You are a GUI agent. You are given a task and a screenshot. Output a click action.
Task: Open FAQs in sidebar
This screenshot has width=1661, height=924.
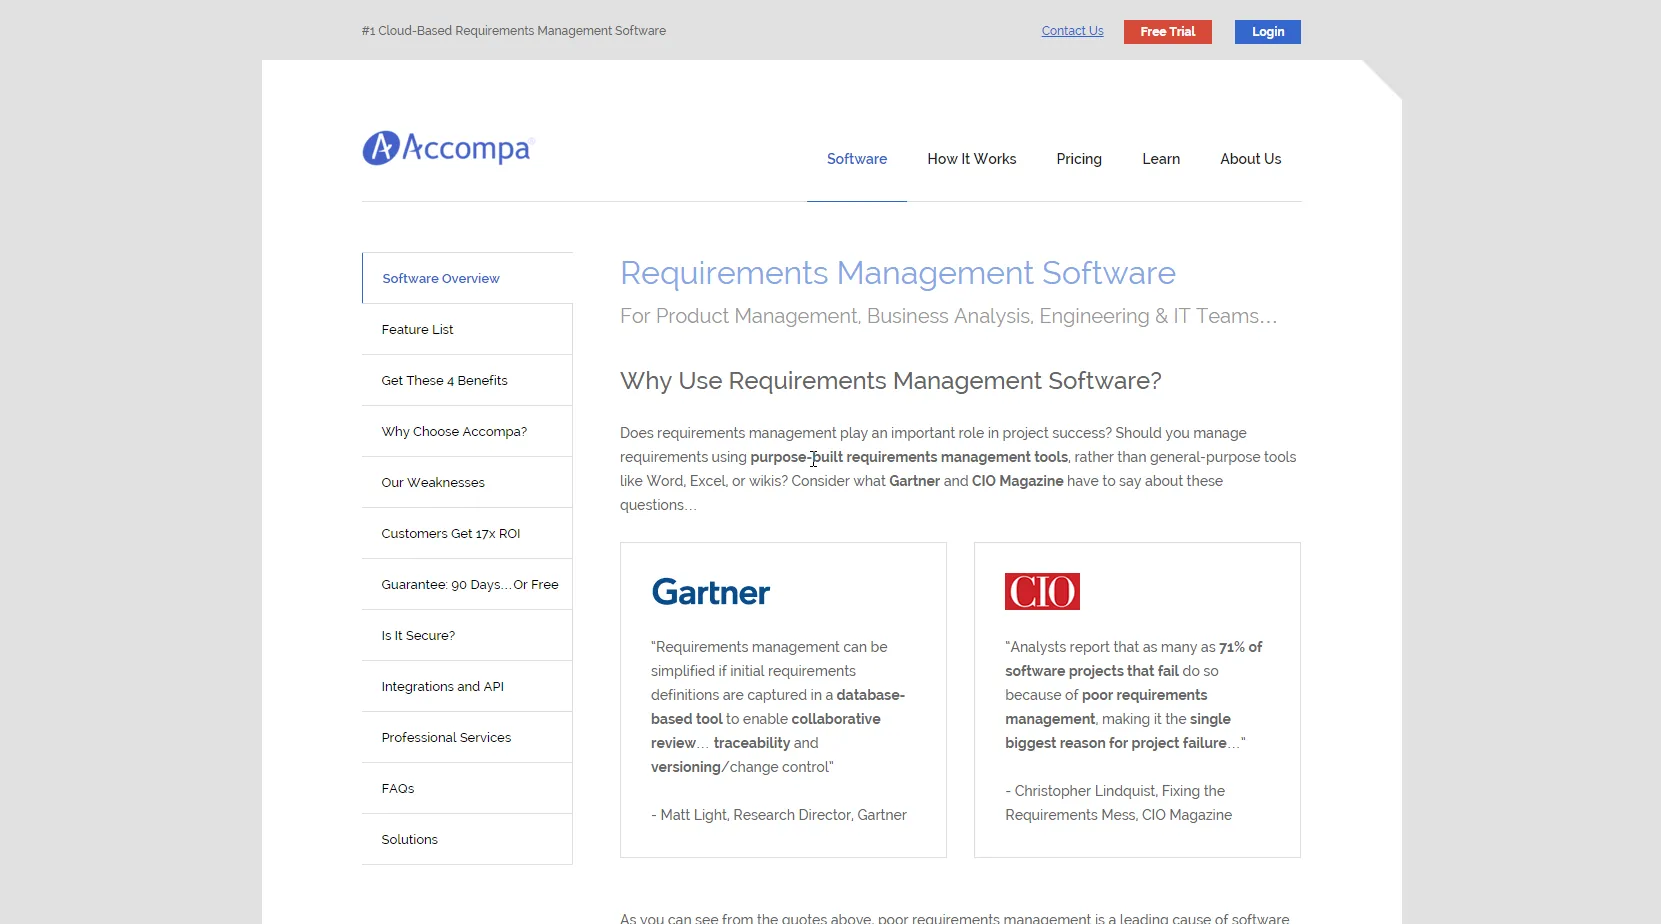[467, 788]
